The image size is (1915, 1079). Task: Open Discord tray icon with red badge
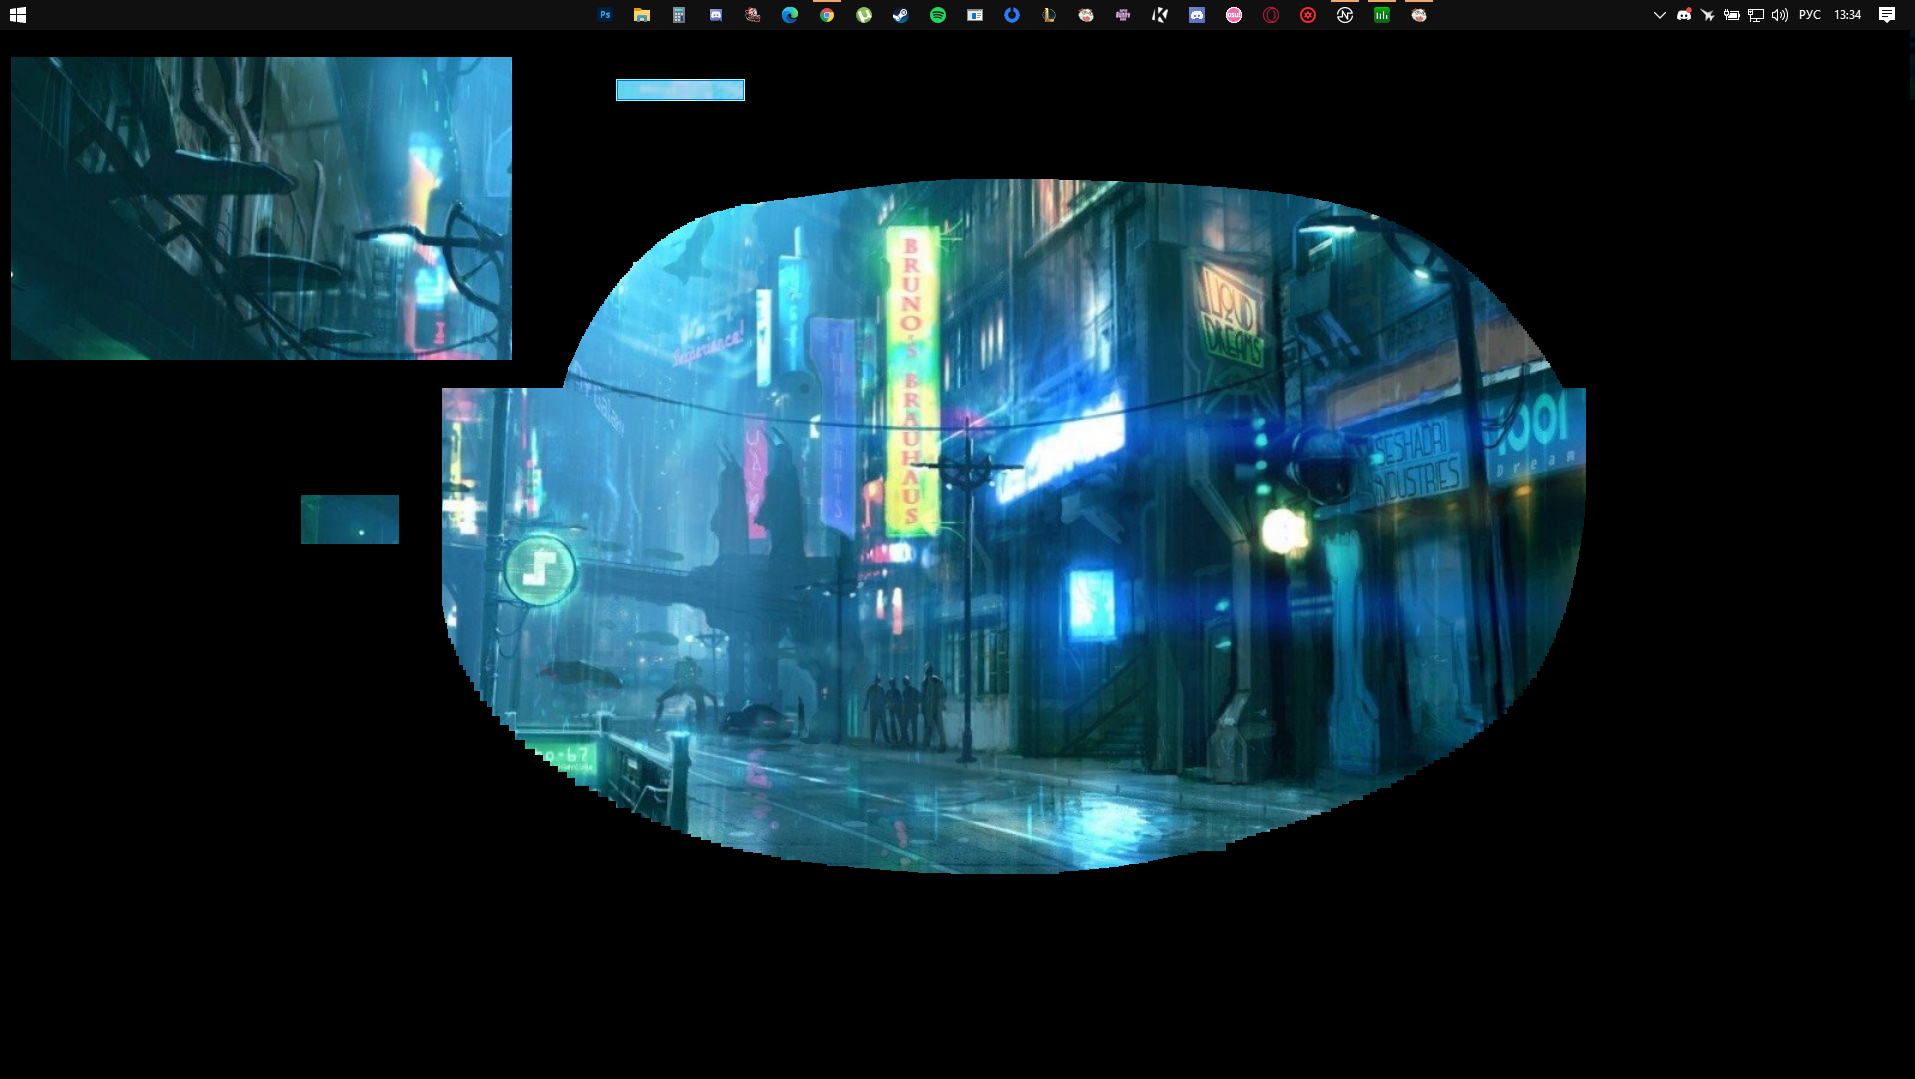[x=1684, y=15]
